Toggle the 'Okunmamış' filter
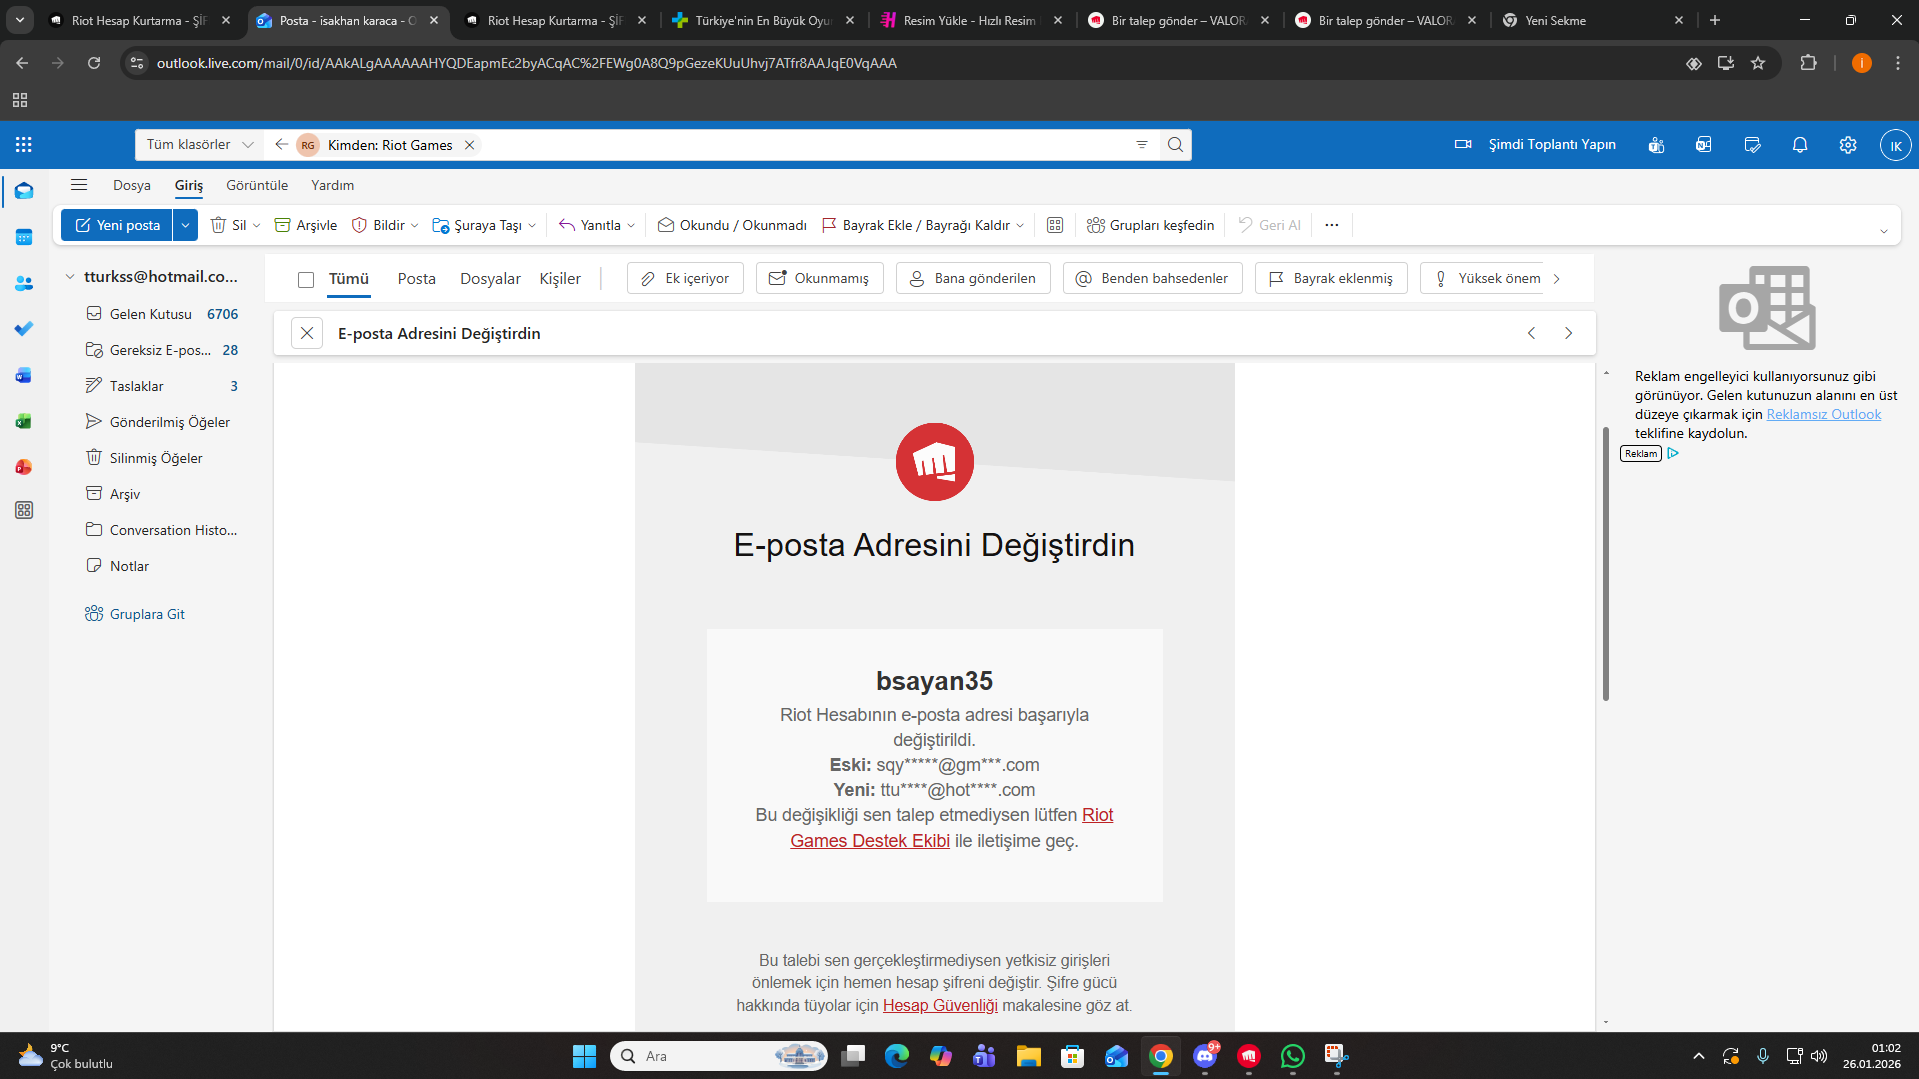The height and width of the screenshot is (1079, 1919). click(x=819, y=278)
